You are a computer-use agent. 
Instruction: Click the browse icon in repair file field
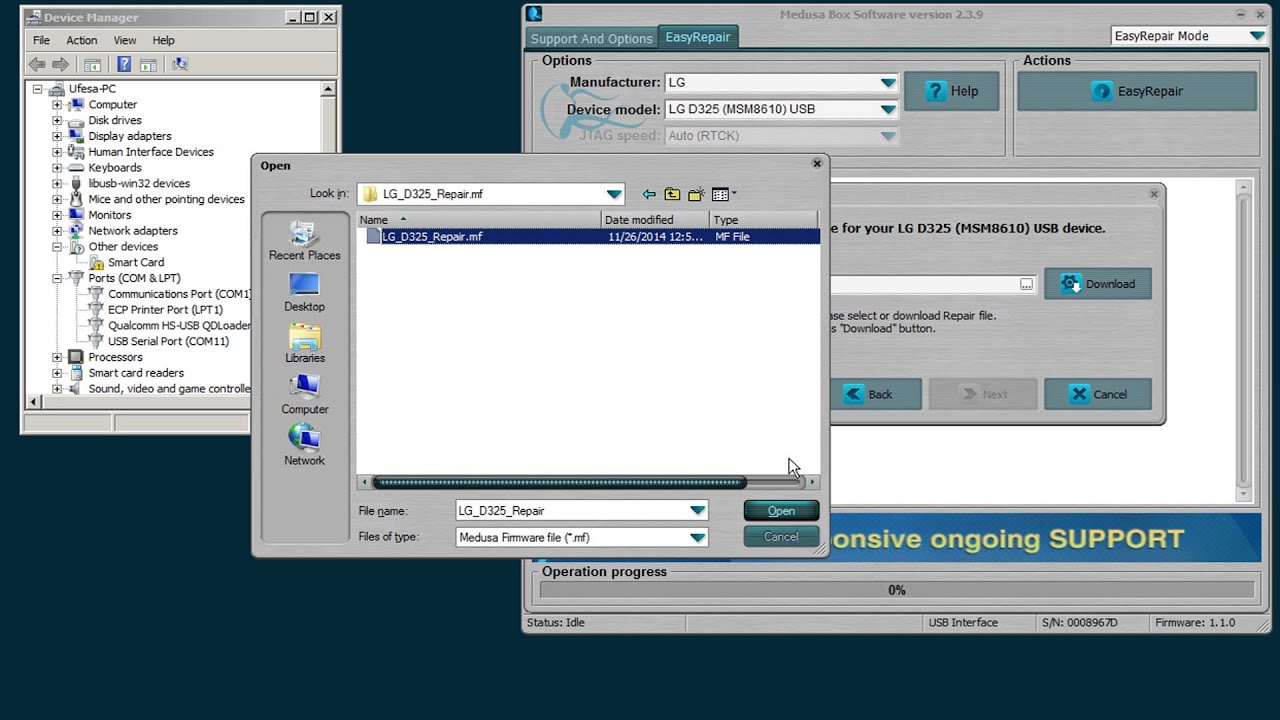(1026, 284)
